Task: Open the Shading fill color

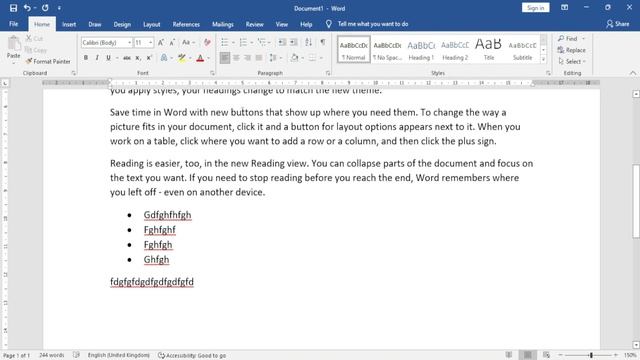Action: click(x=294, y=58)
